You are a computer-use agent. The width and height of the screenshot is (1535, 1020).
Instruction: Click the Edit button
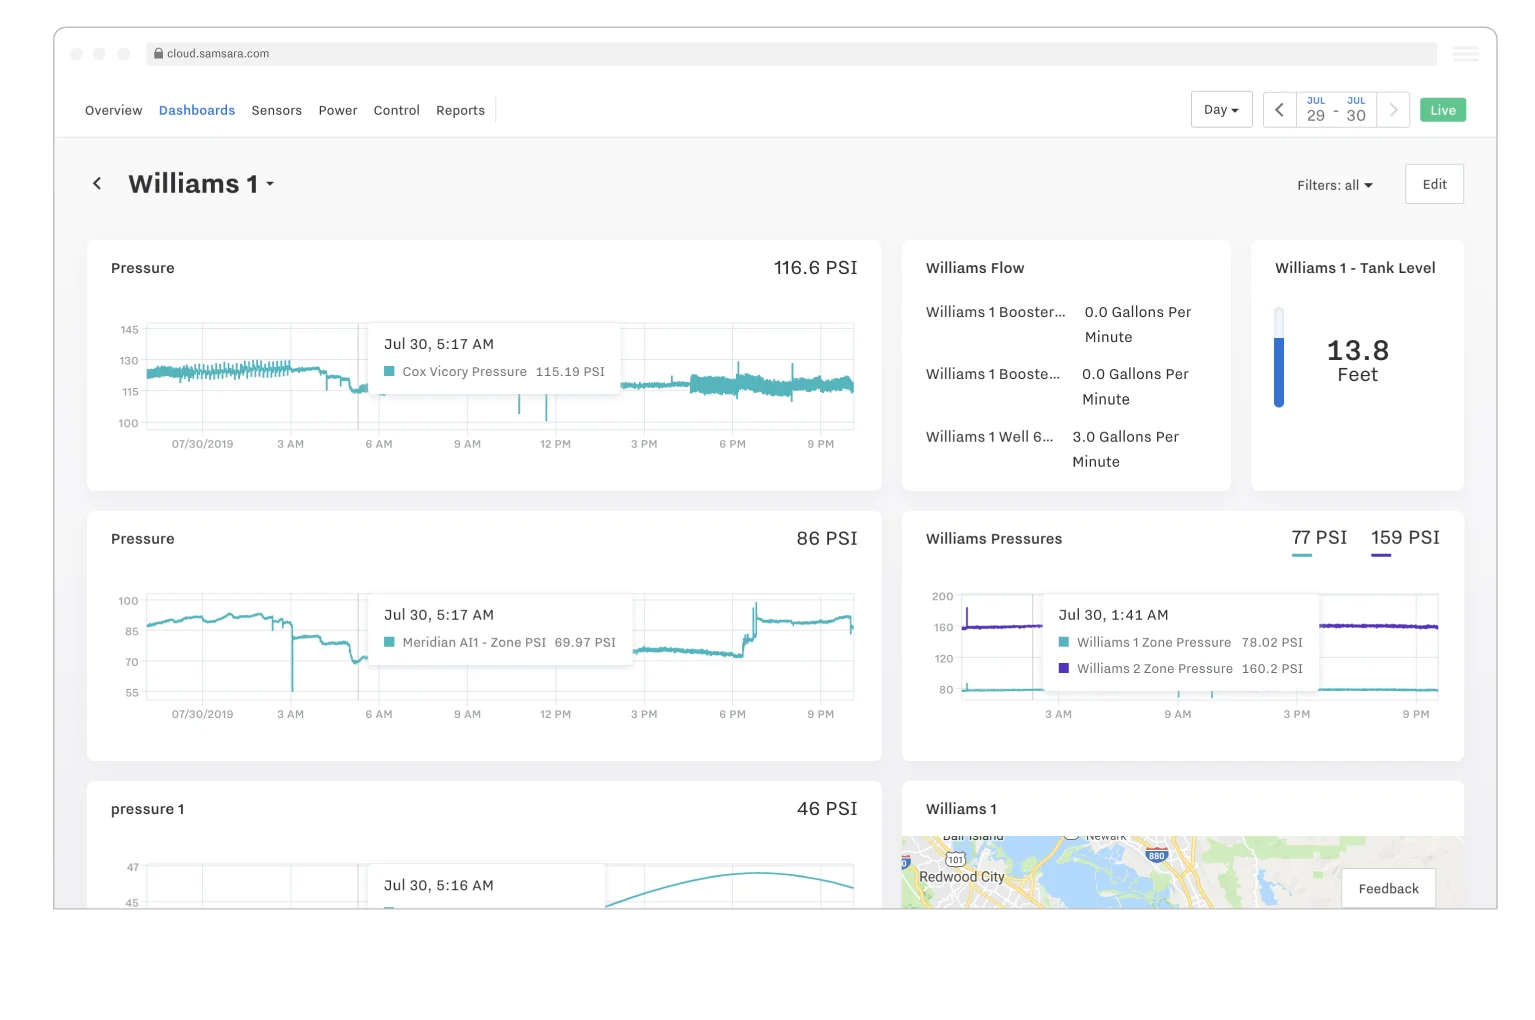1434,184
